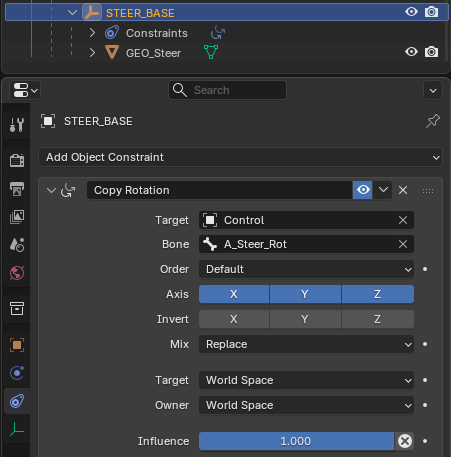Open the Output properties tab
This screenshot has width=451, height=457.
[17, 189]
